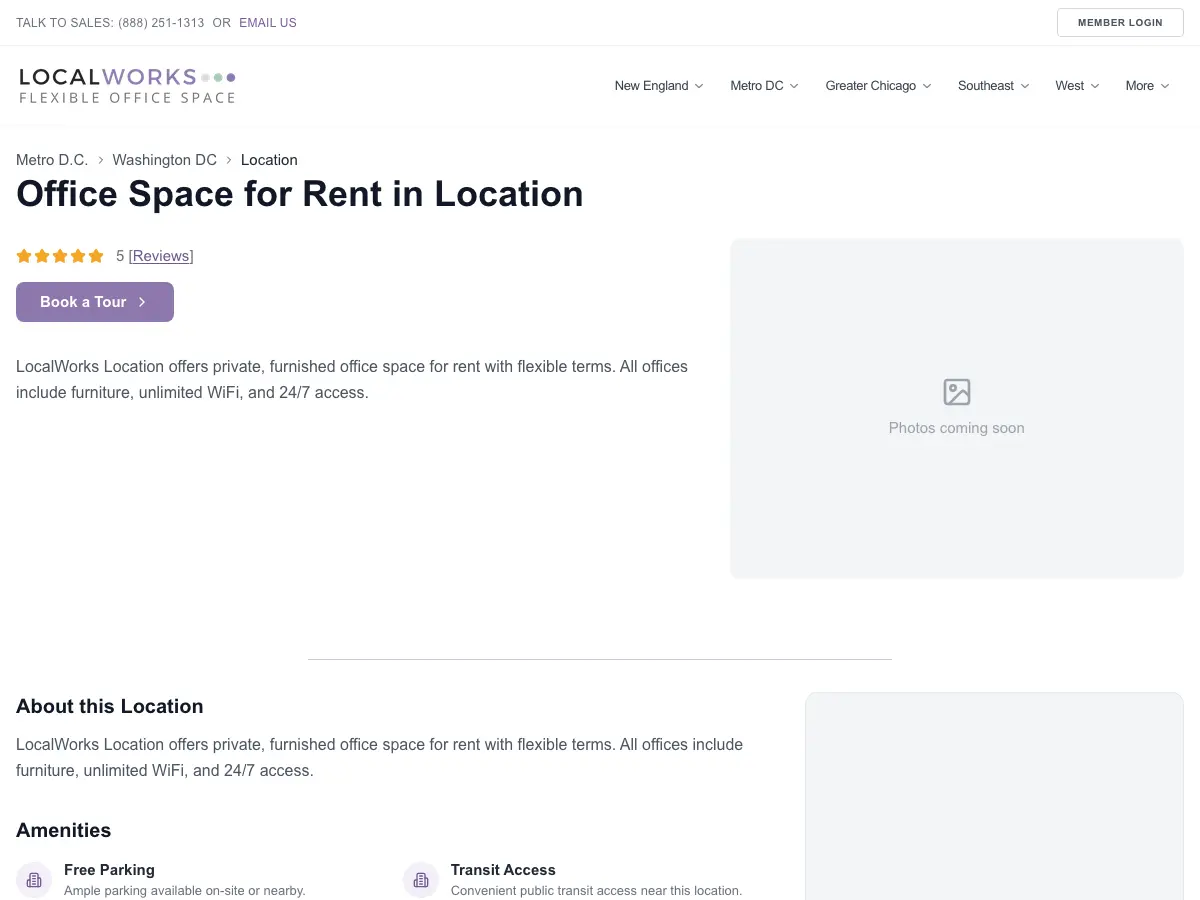Click the photo placeholder image icon

click(x=957, y=392)
